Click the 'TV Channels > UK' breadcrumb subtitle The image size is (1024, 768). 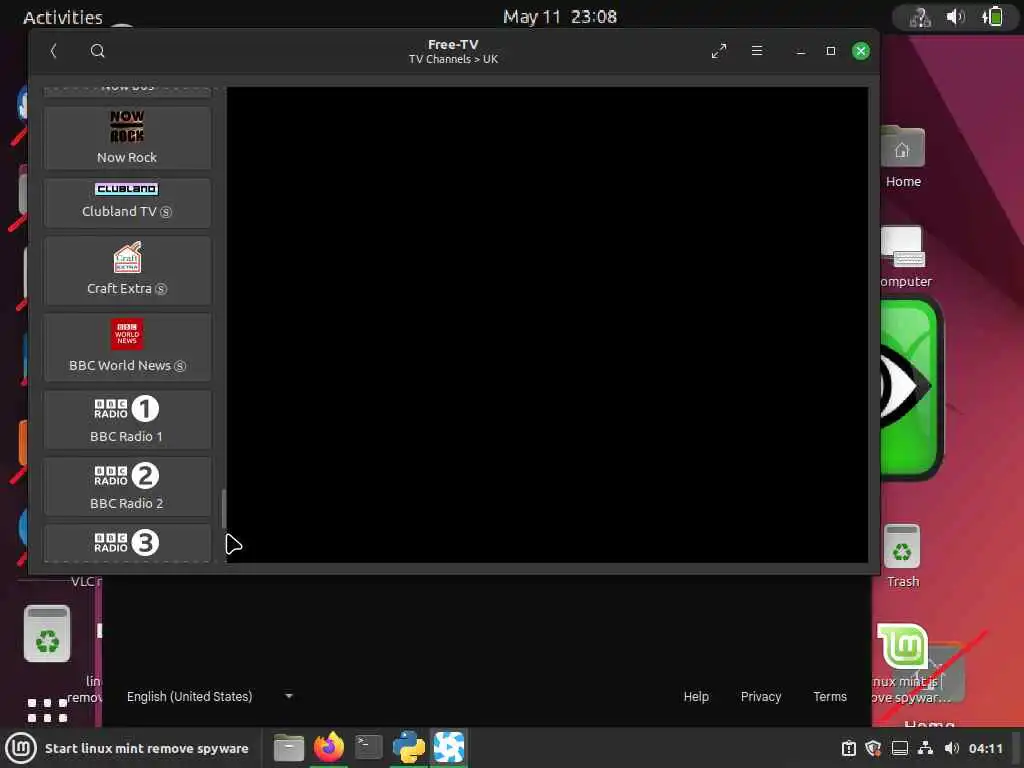453,59
